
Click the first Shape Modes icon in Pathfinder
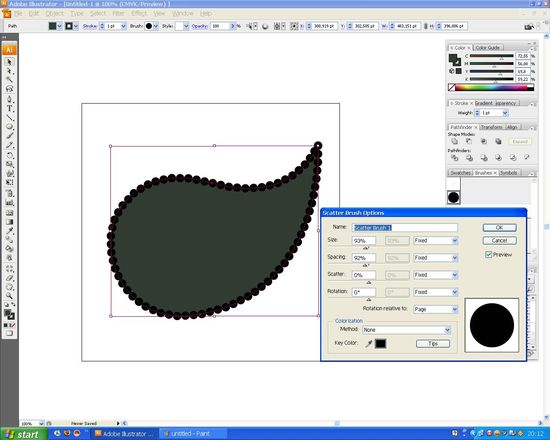(455, 141)
